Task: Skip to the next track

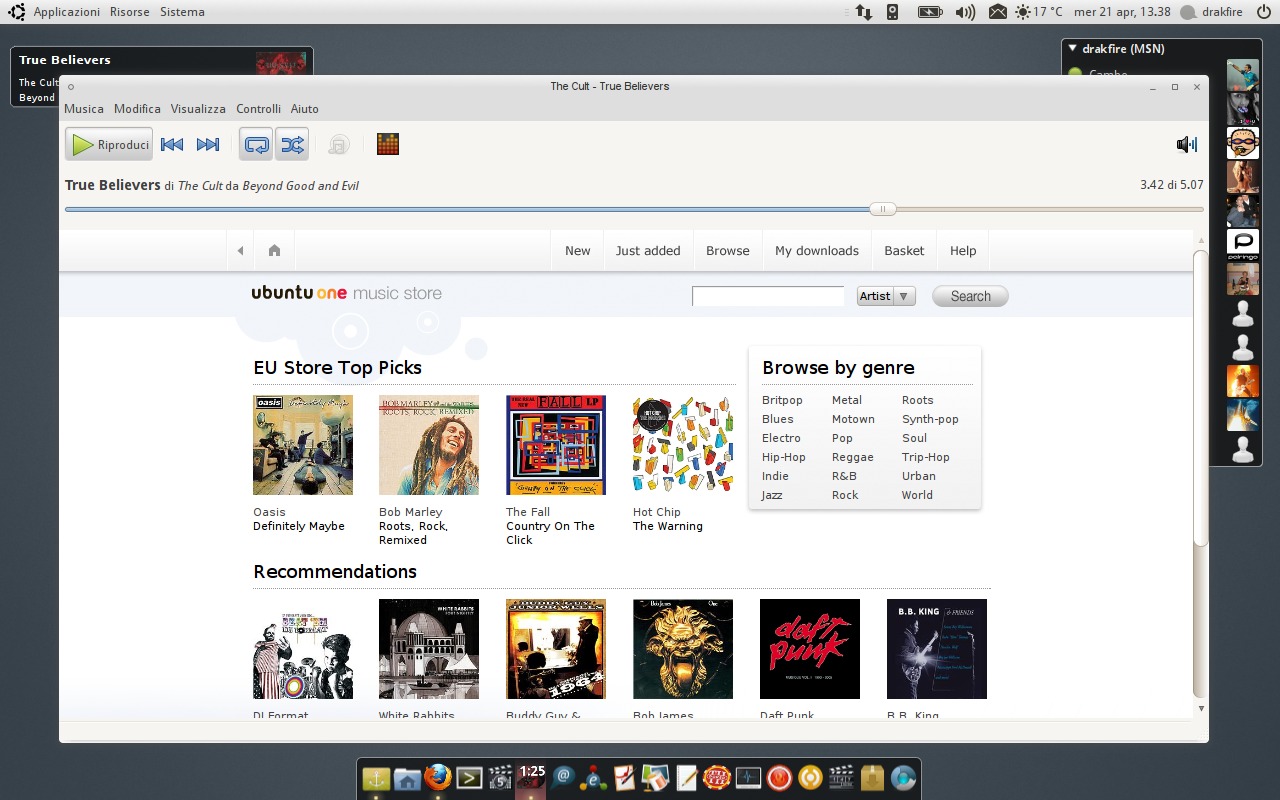Action: coord(208,145)
